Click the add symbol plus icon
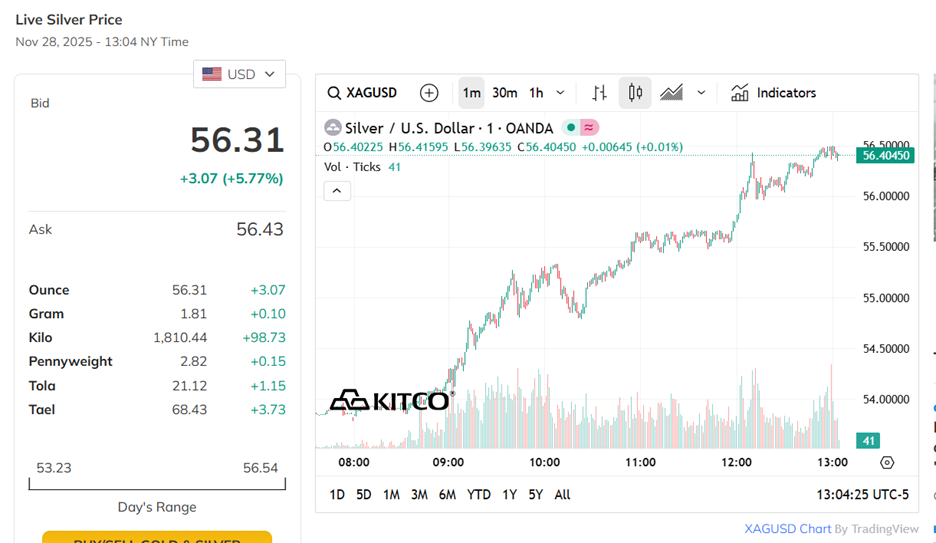This screenshot has width=936, height=543. point(429,93)
